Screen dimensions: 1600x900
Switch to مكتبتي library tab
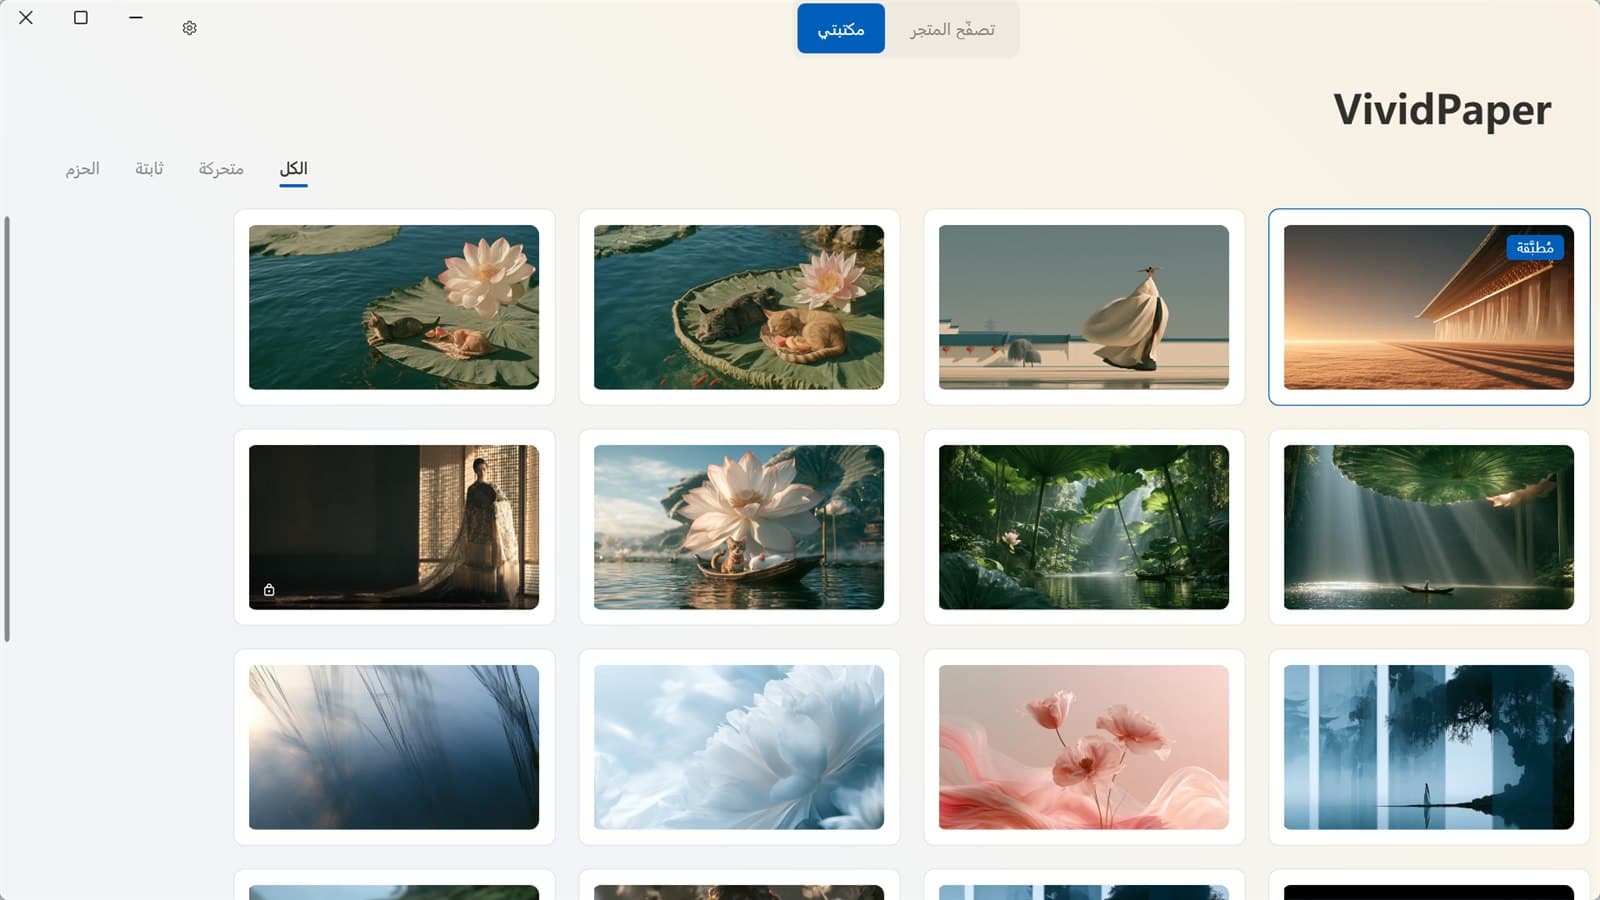click(x=841, y=29)
